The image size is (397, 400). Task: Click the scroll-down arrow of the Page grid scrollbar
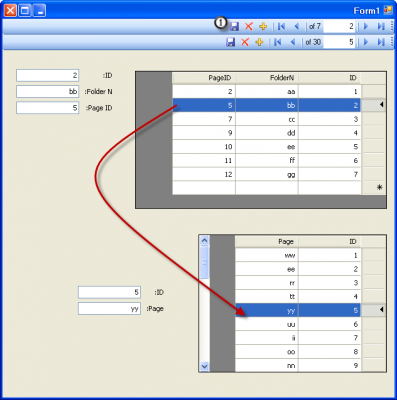tap(204, 366)
